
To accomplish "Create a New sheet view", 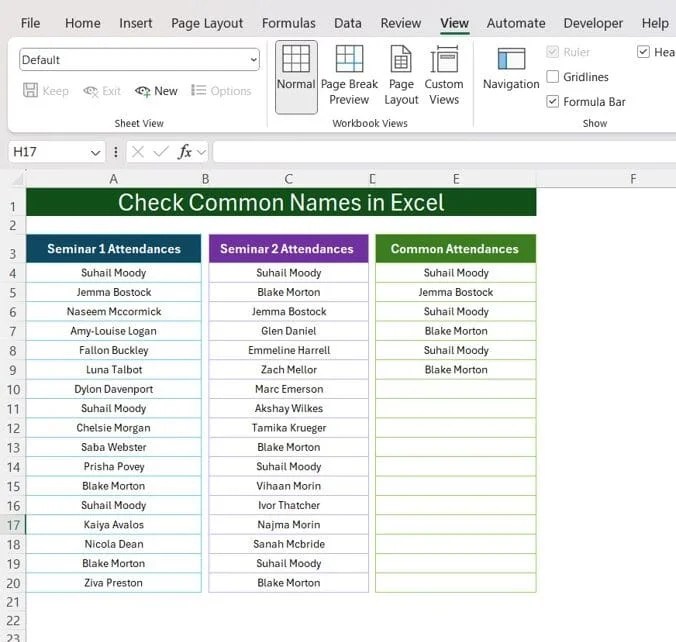I will 156,91.
